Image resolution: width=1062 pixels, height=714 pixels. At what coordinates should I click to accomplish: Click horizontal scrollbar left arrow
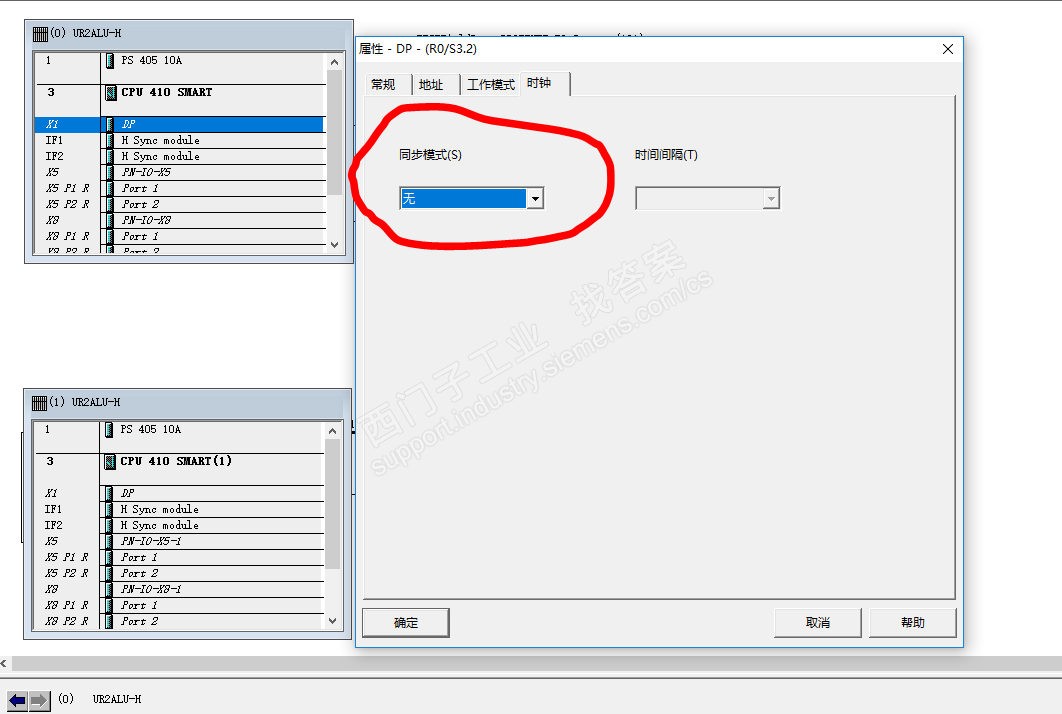(4, 664)
